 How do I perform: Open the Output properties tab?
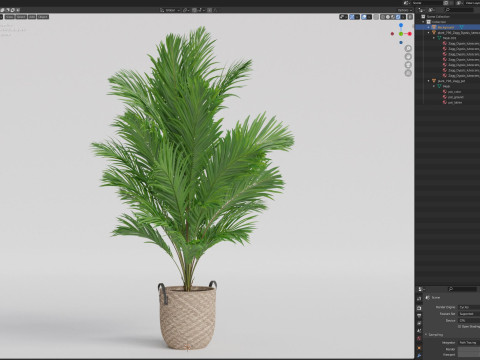419,316
